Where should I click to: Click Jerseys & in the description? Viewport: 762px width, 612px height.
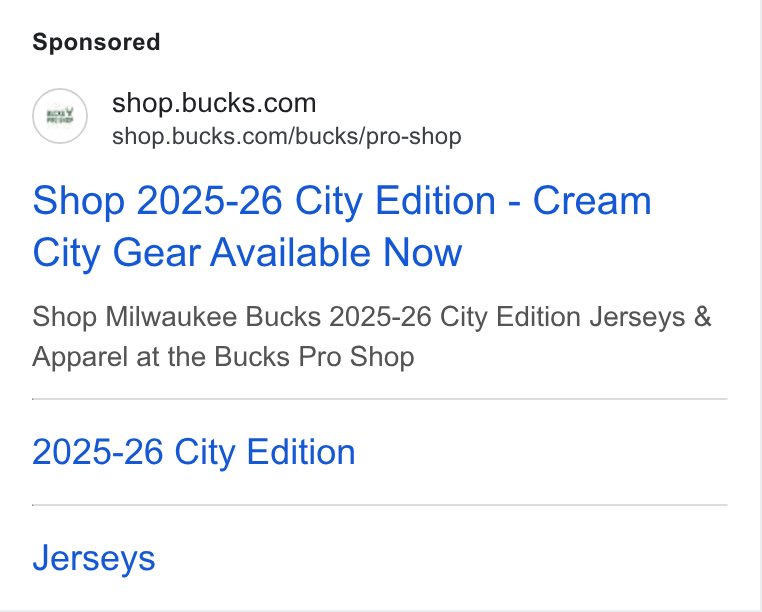pos(650,317)
